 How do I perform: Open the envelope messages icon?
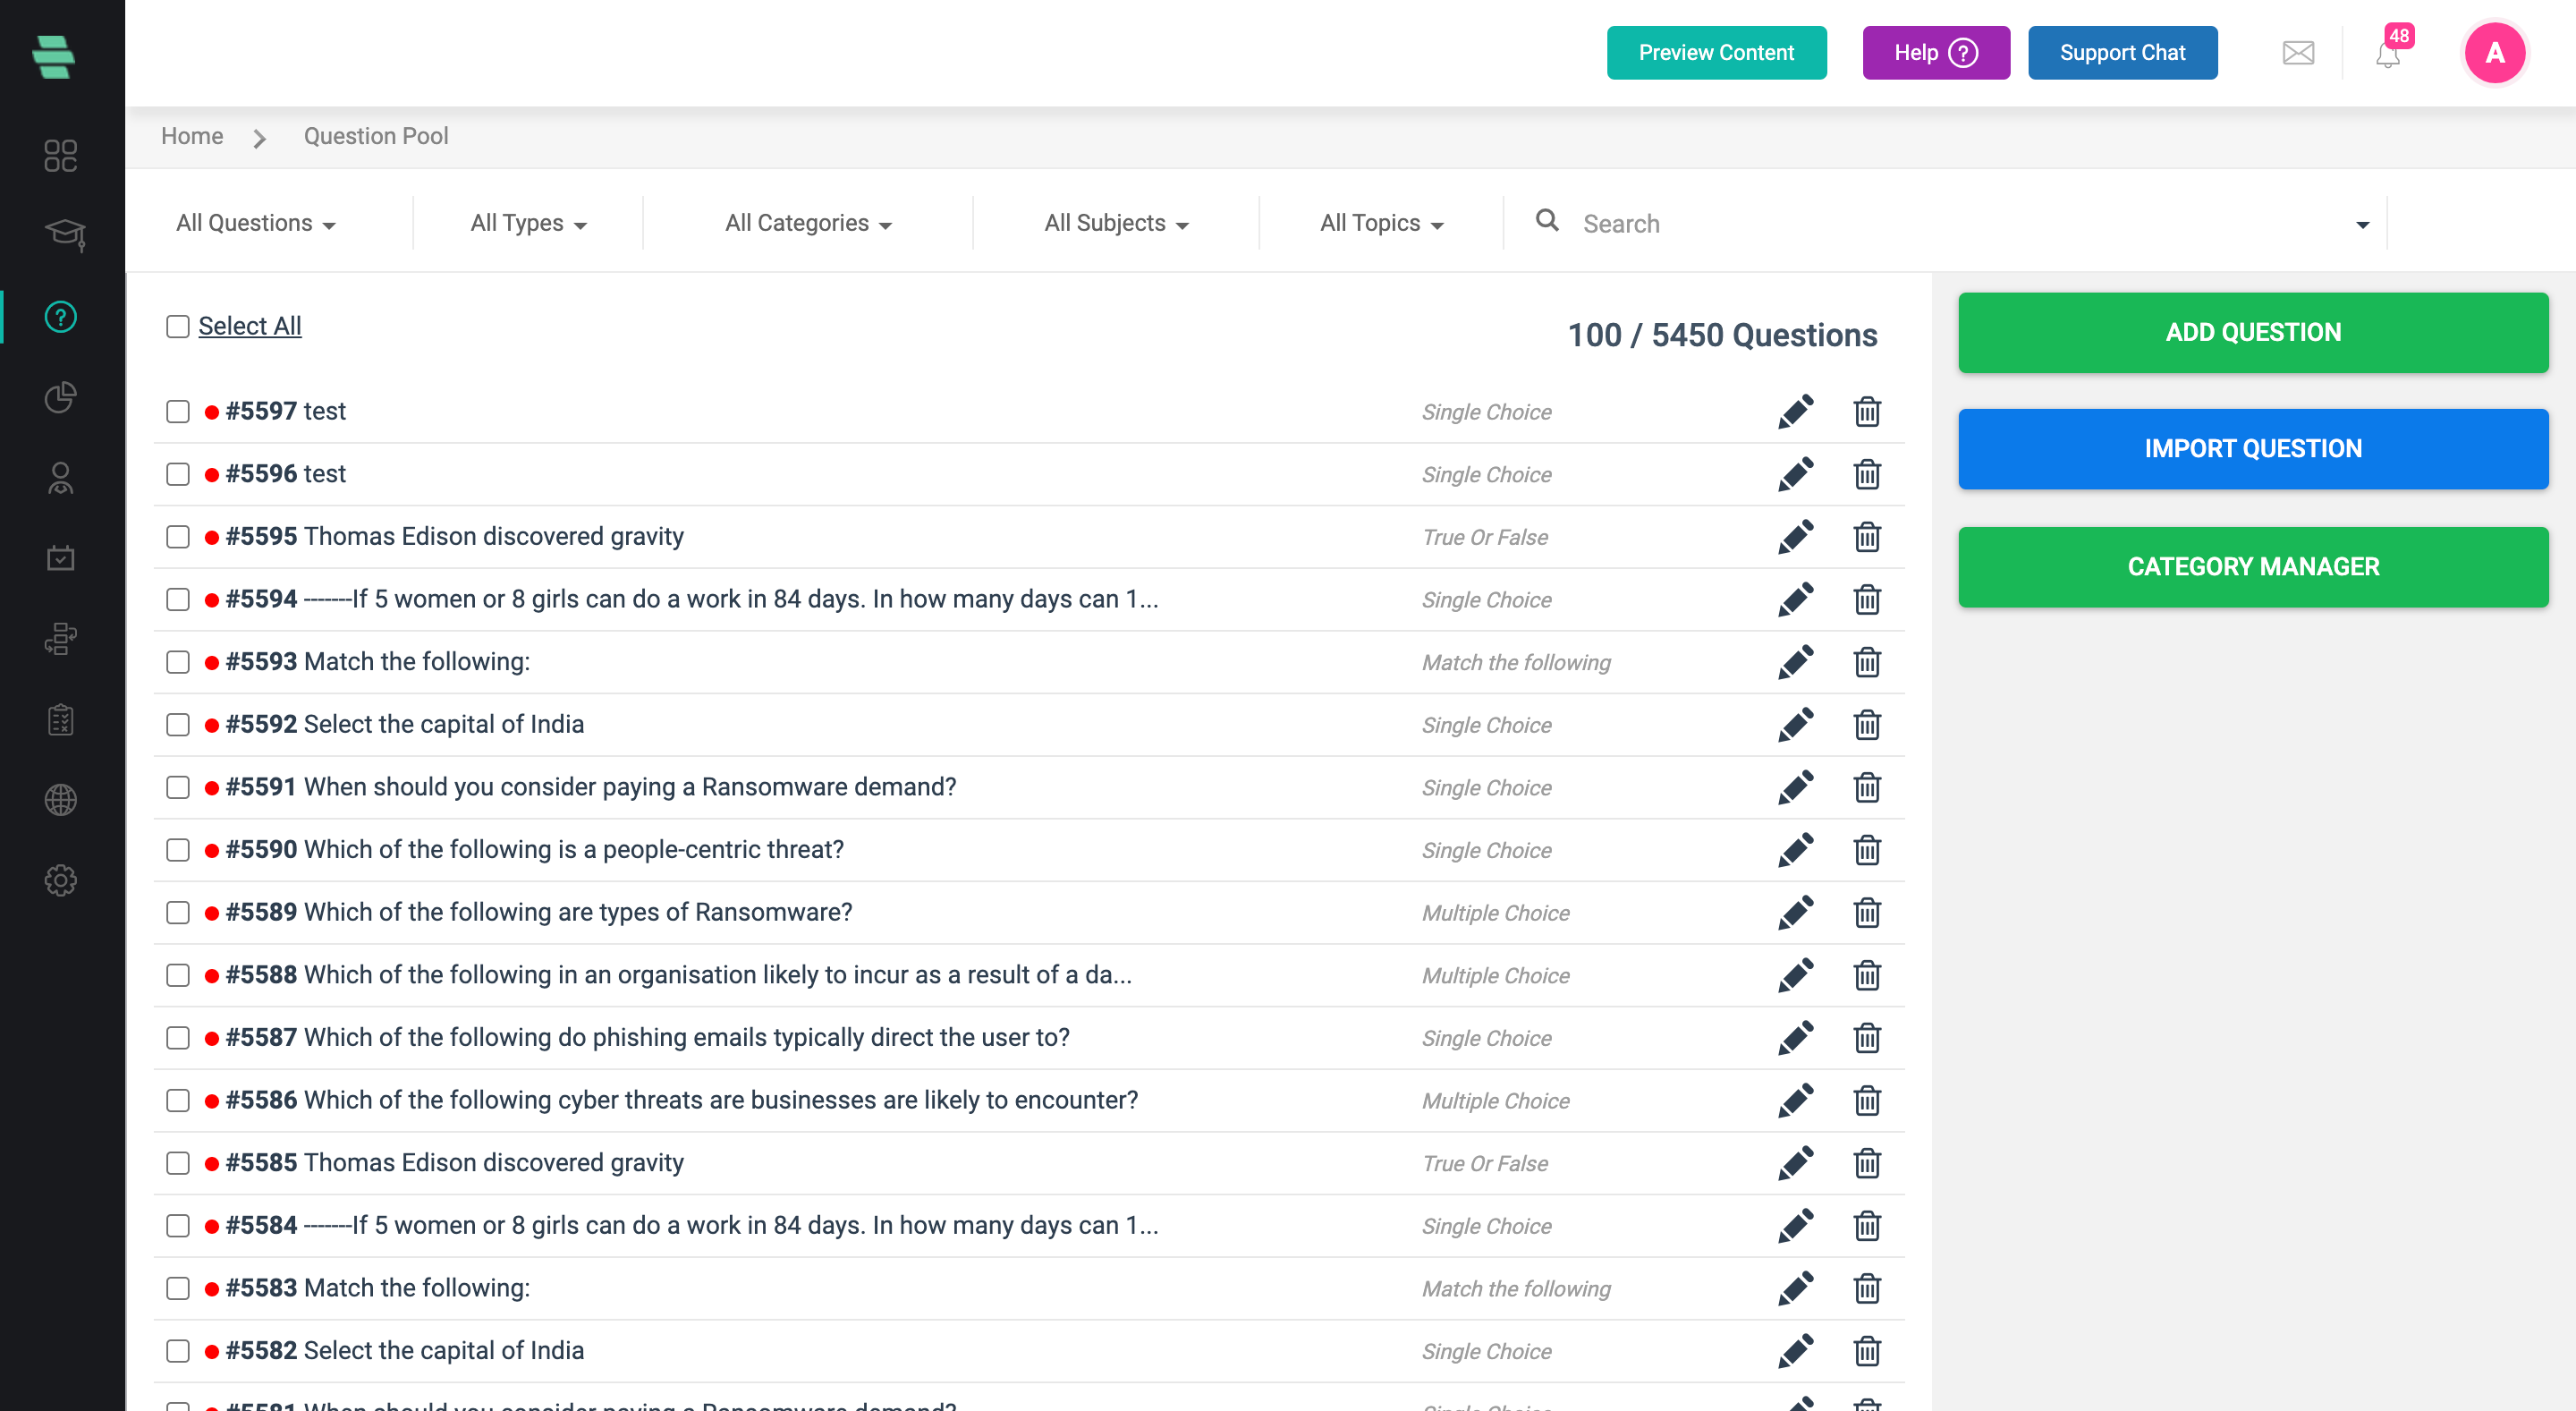[x=2297, y=53]
